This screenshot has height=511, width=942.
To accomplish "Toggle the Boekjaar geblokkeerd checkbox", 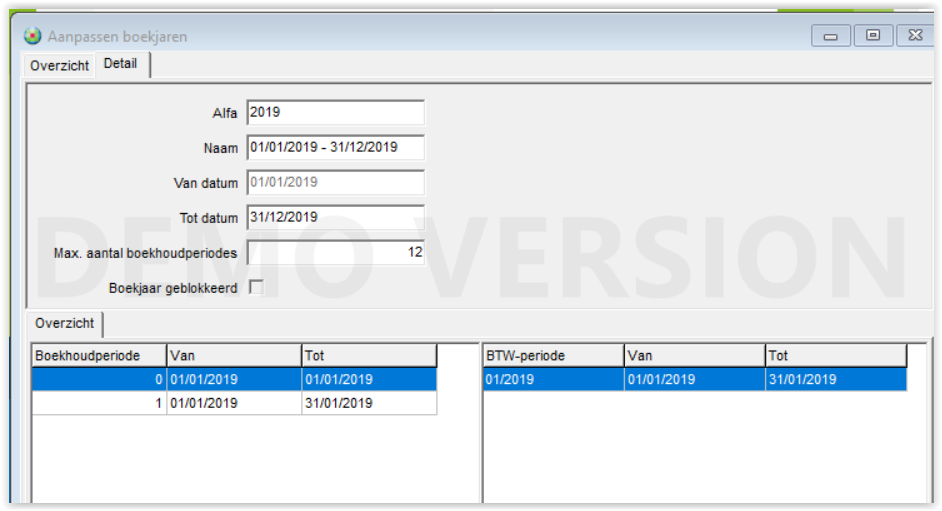I will [x=256, y=288].
